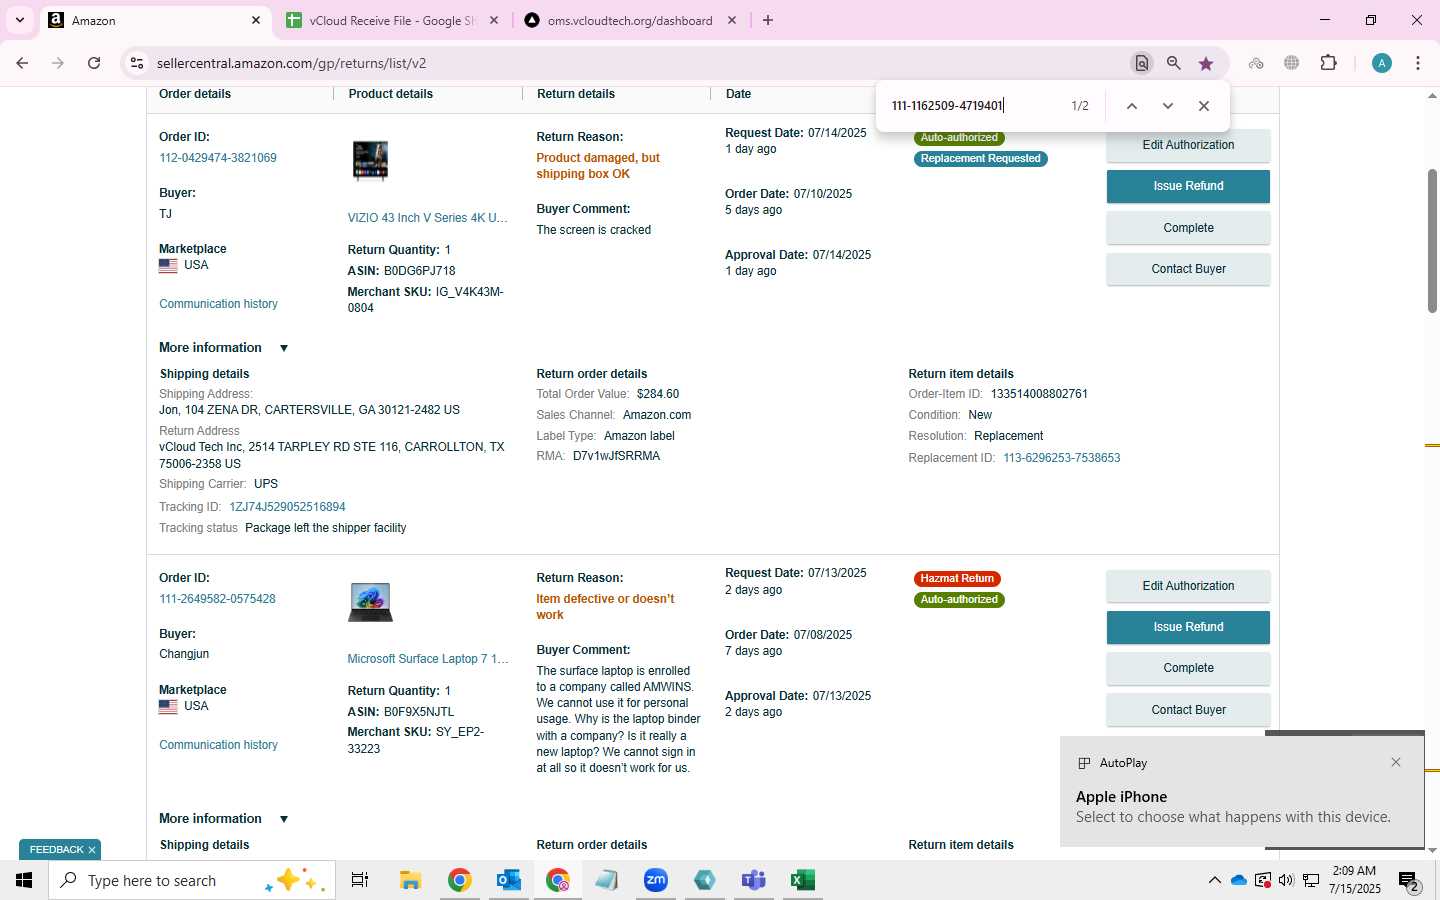Screen dimensions: 1440x900
Task: Switch to oms.vcloudtech.org dashboard tab
Action: 630,20
